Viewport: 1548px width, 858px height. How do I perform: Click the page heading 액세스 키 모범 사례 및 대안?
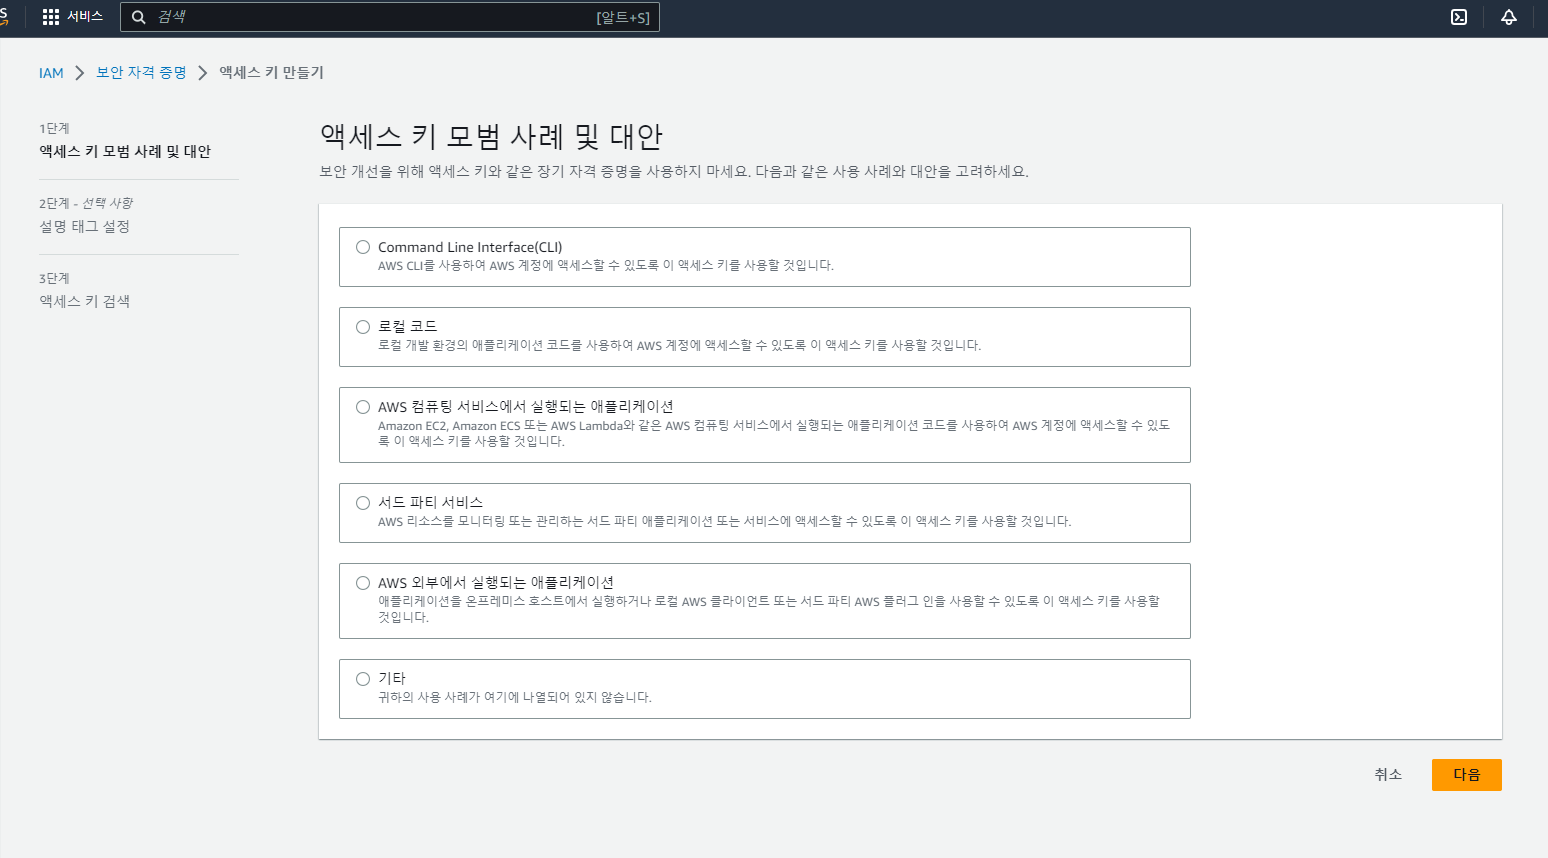click(491, 136)
